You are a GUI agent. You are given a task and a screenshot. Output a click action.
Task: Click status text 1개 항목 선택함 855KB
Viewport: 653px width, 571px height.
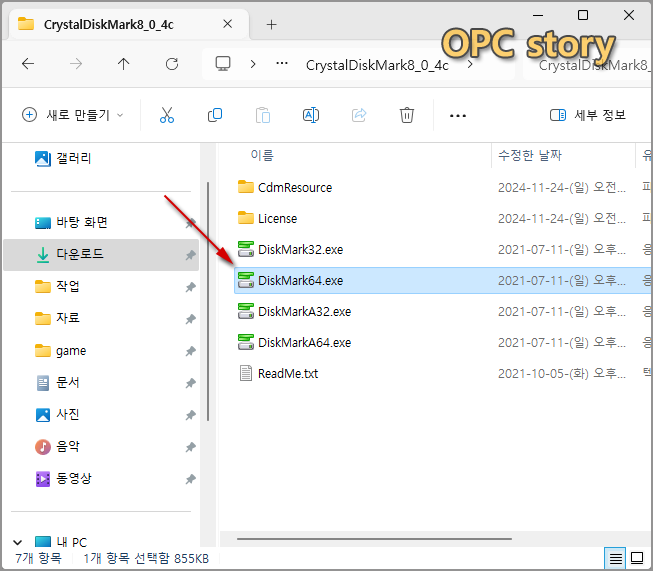click(146, 558)
